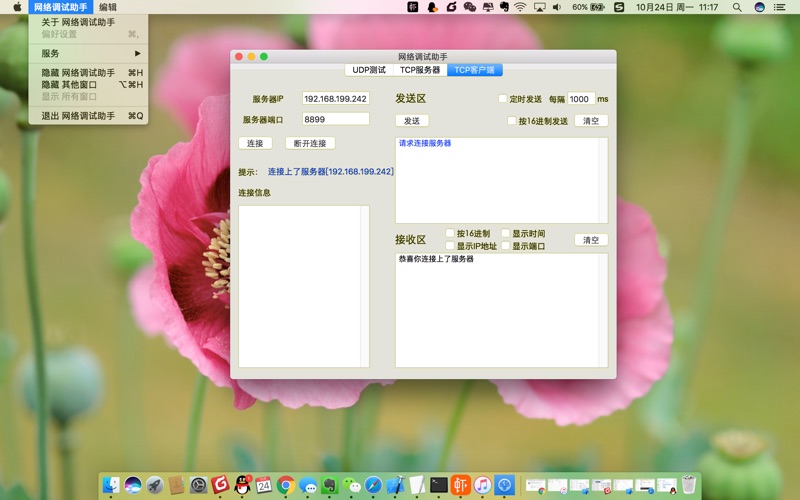The image size is (800, 500).
Task: Enable the 显示IP地址 checkbox
Action: (x=450, y=245)
